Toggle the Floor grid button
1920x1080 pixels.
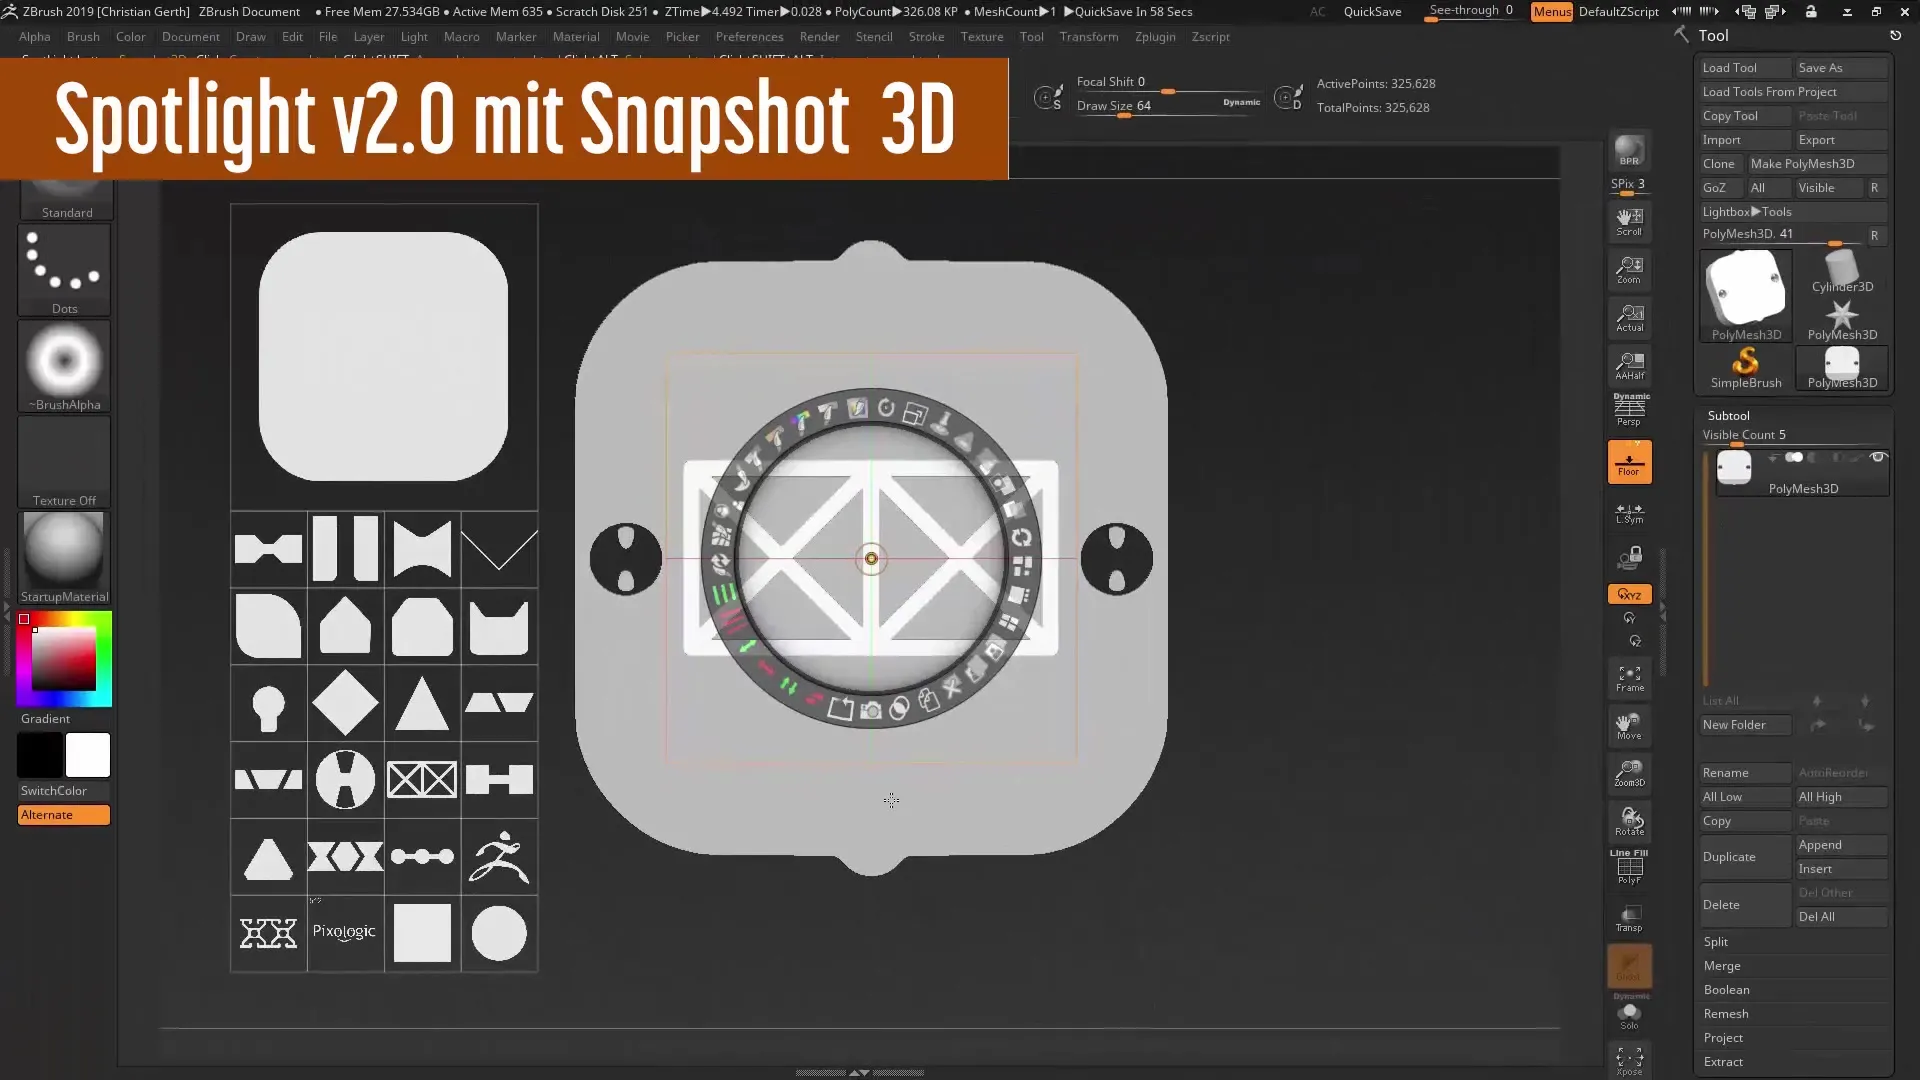(x=1629, y=462)
